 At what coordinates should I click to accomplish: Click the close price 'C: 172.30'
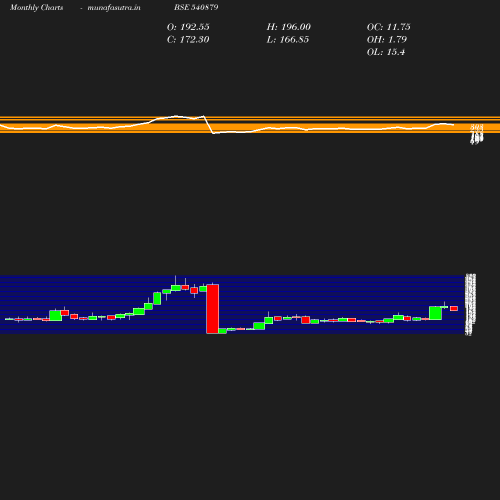coord(188,39)
